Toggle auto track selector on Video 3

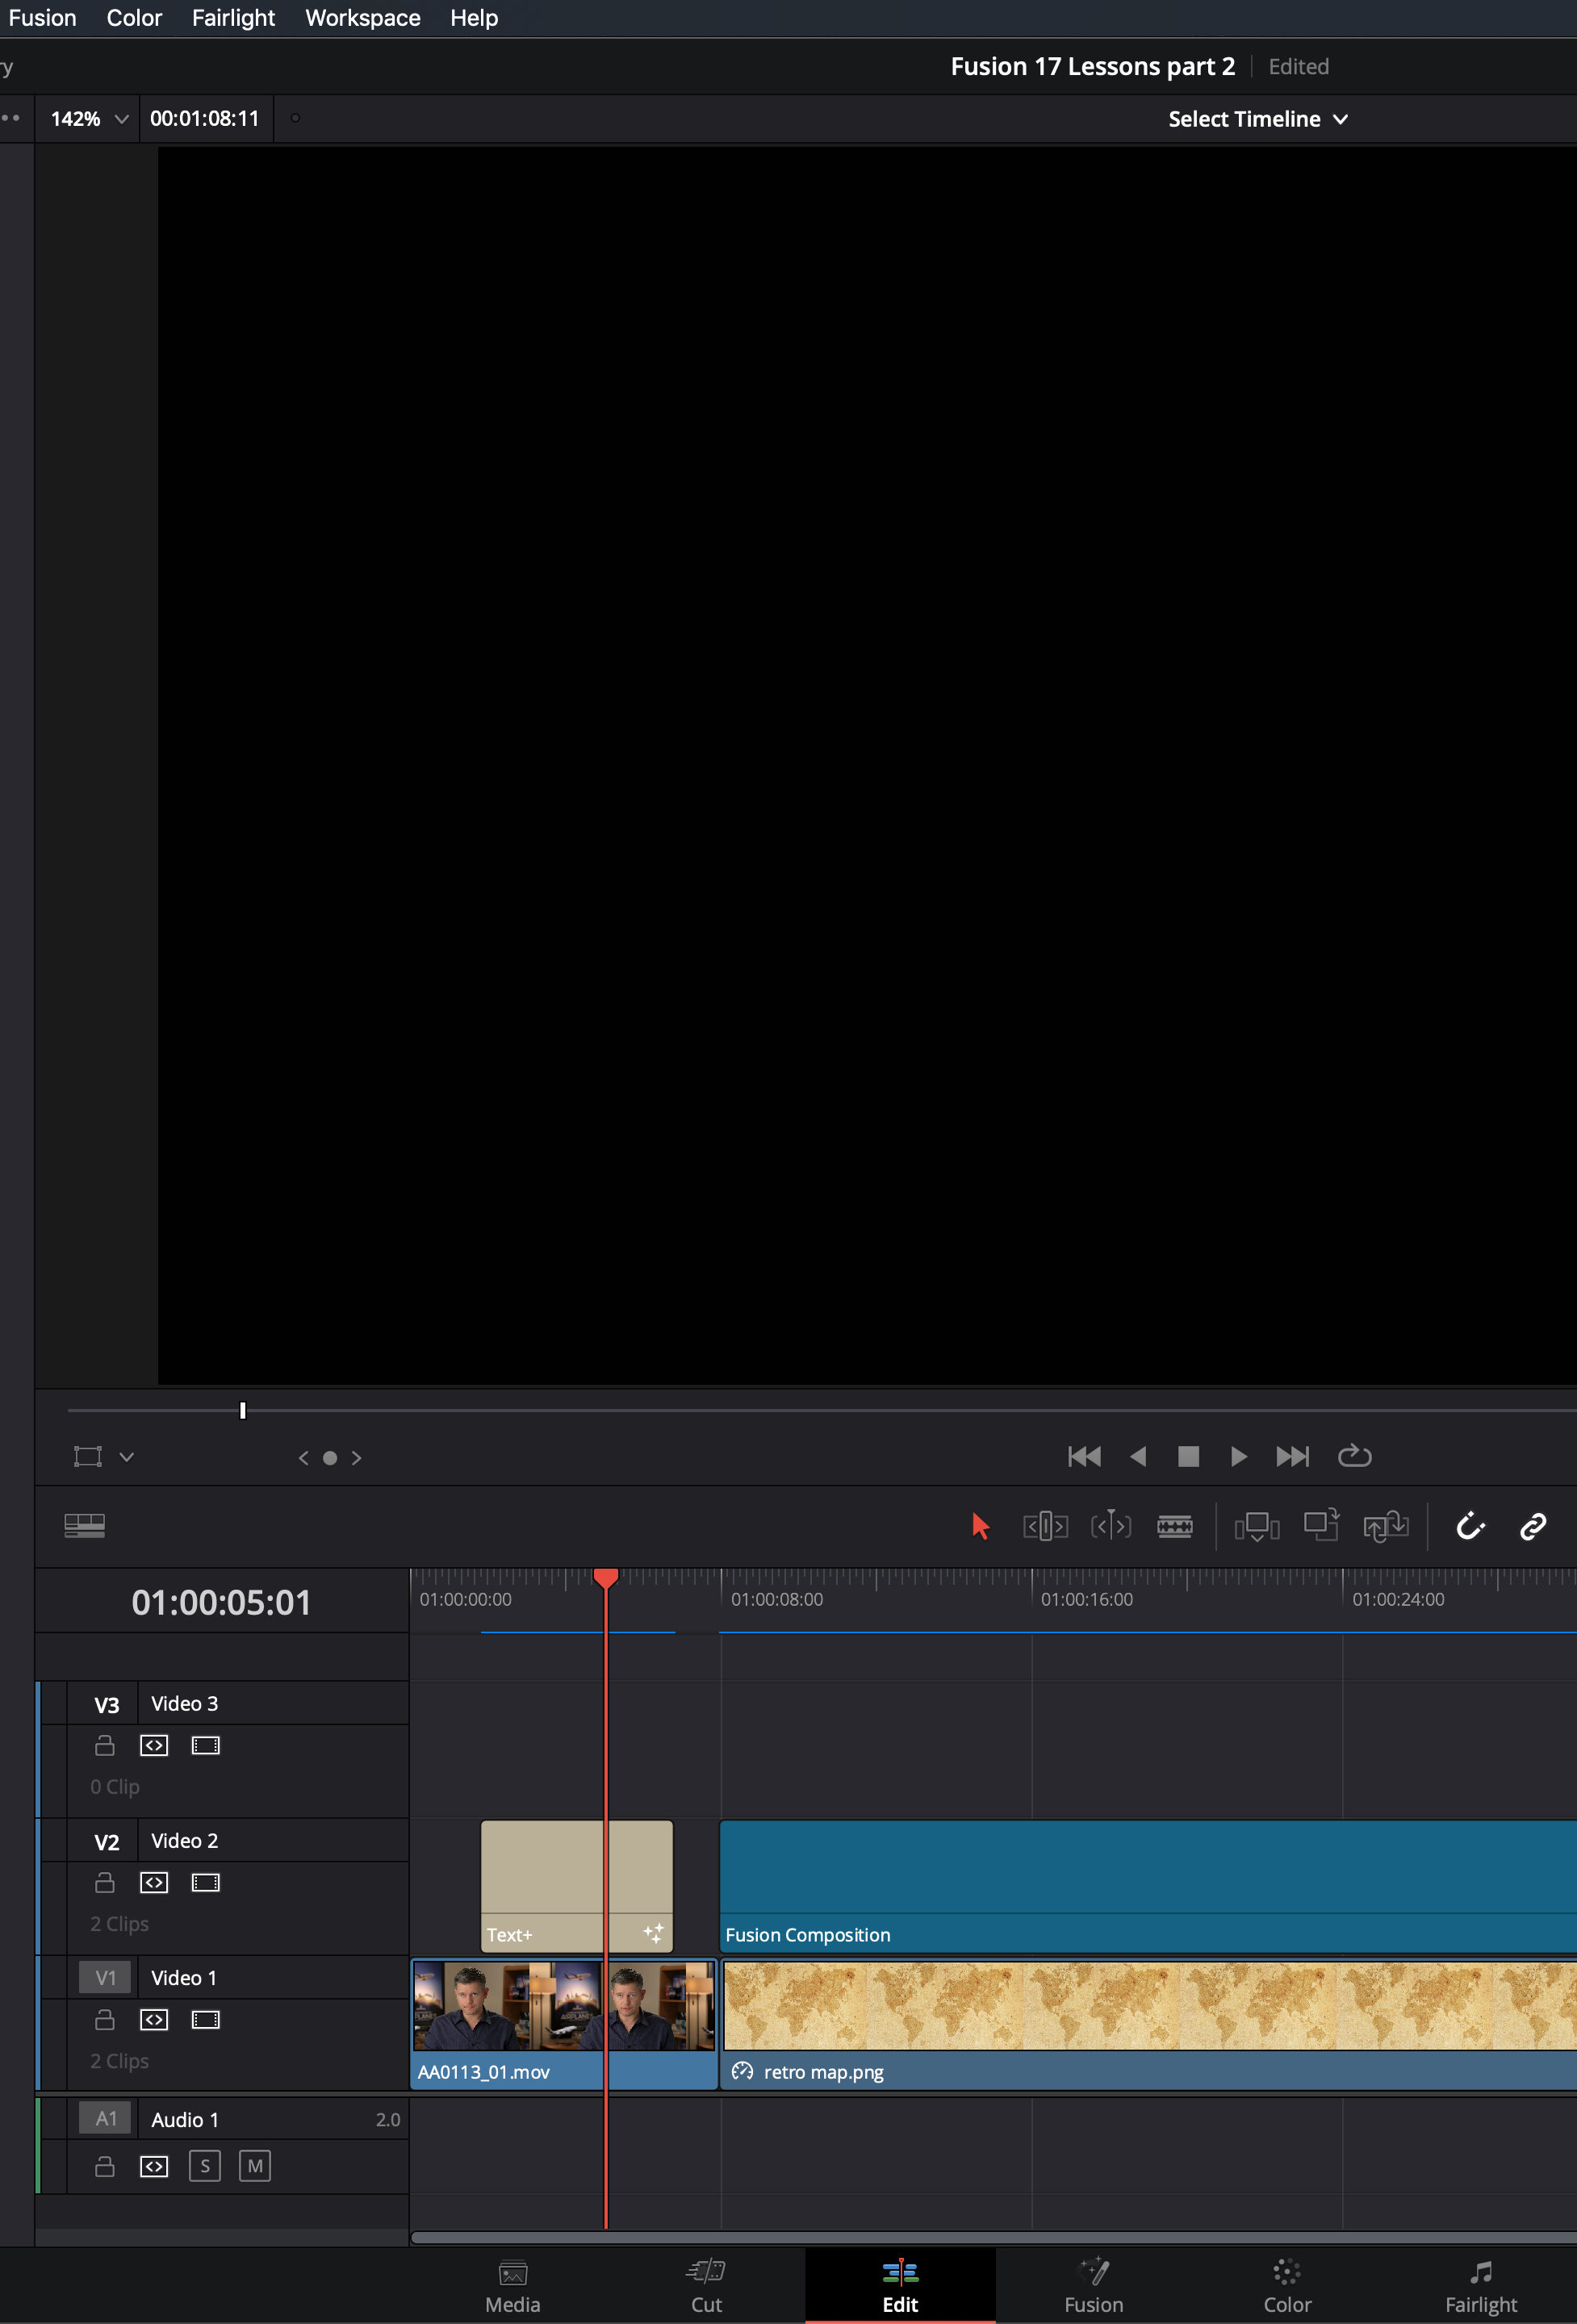(154, 1745)
